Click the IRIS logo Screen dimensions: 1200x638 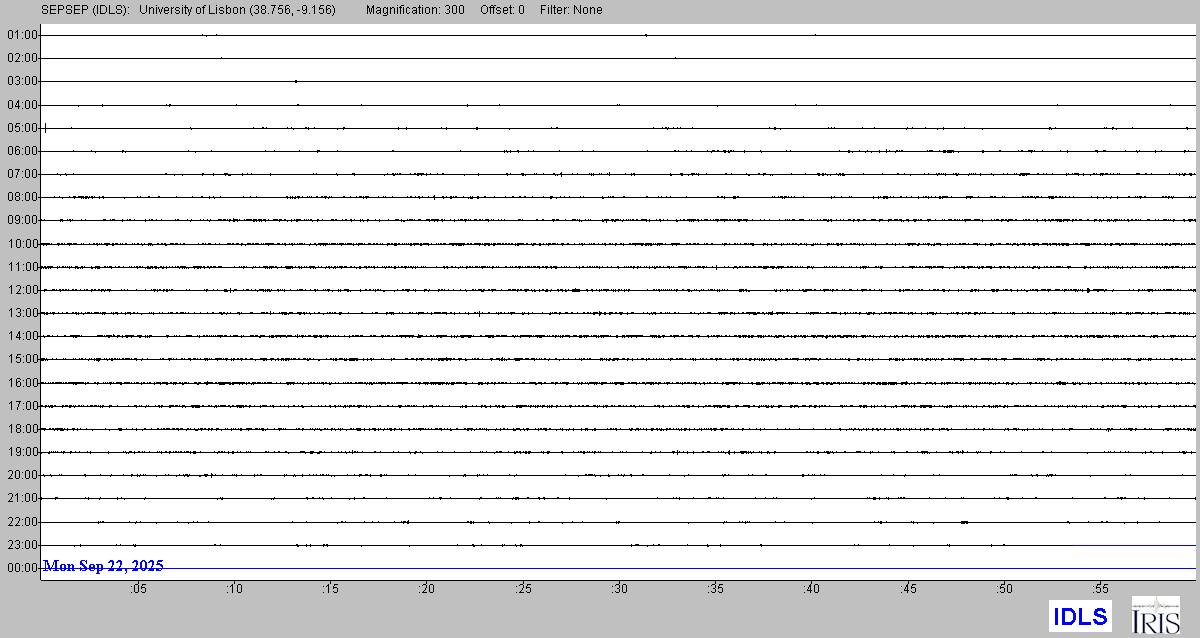click(1155, 615)
